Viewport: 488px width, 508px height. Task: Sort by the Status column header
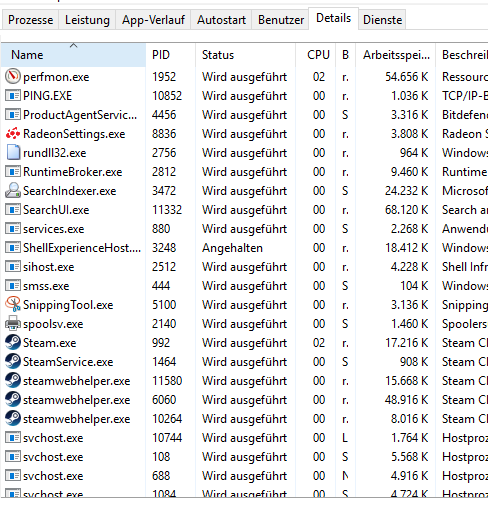246,55
